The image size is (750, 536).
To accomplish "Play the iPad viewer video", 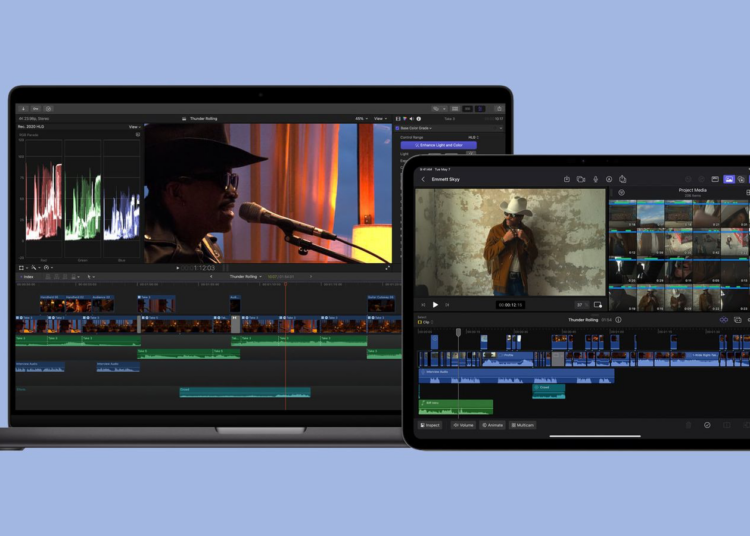I will (x=435, y=305).
